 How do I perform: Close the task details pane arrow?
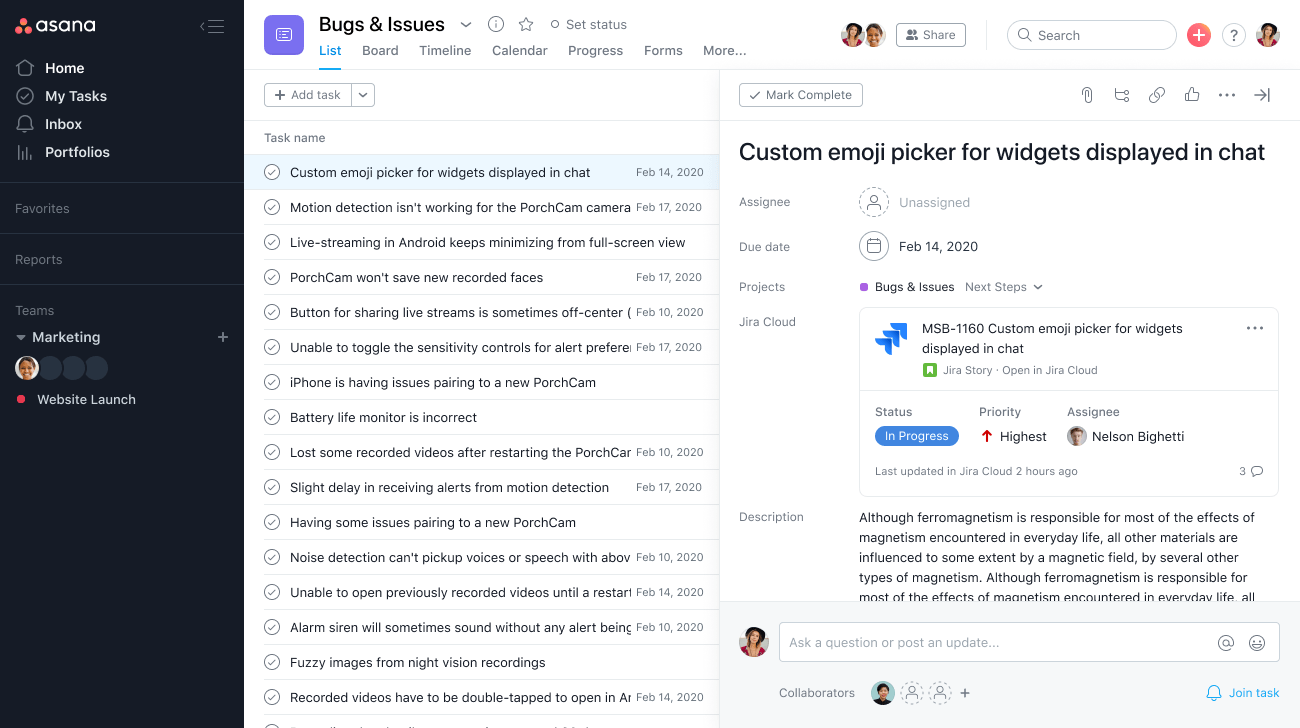pos(1262,95)
